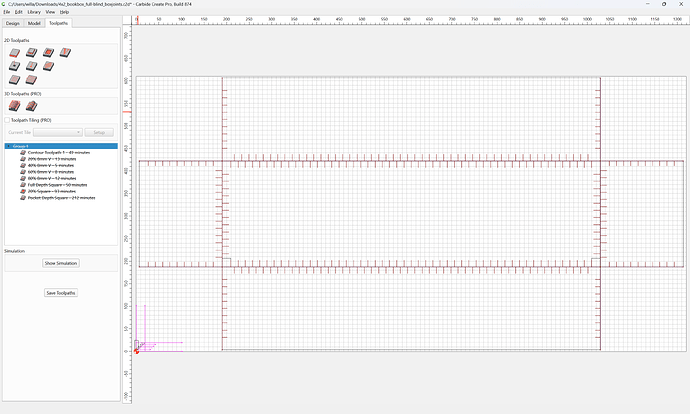Click the tiling Setup button

[99, 132]
